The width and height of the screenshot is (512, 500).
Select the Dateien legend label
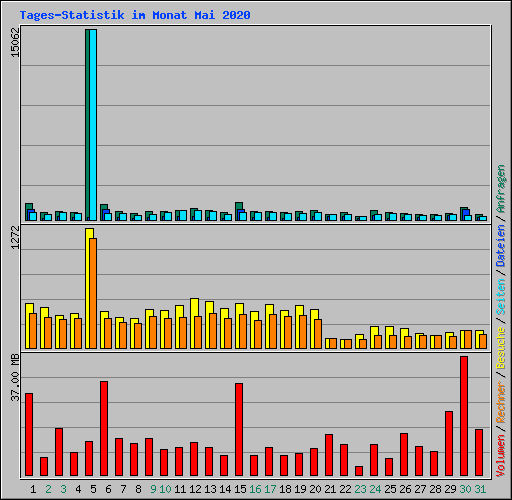click(501, 246)
